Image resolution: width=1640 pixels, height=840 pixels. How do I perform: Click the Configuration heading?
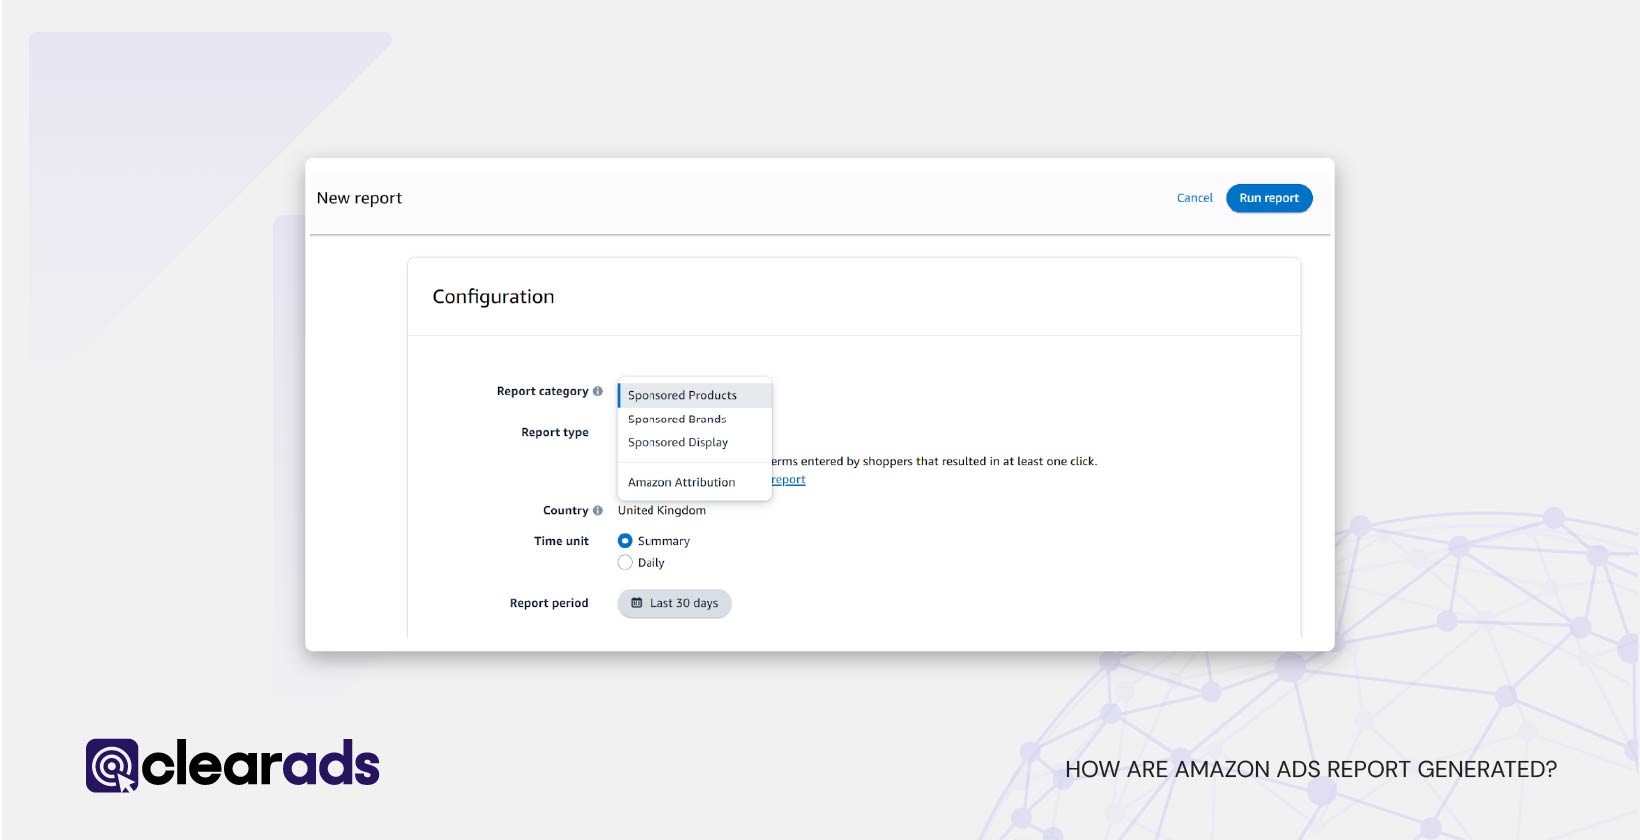coord(493,297)
